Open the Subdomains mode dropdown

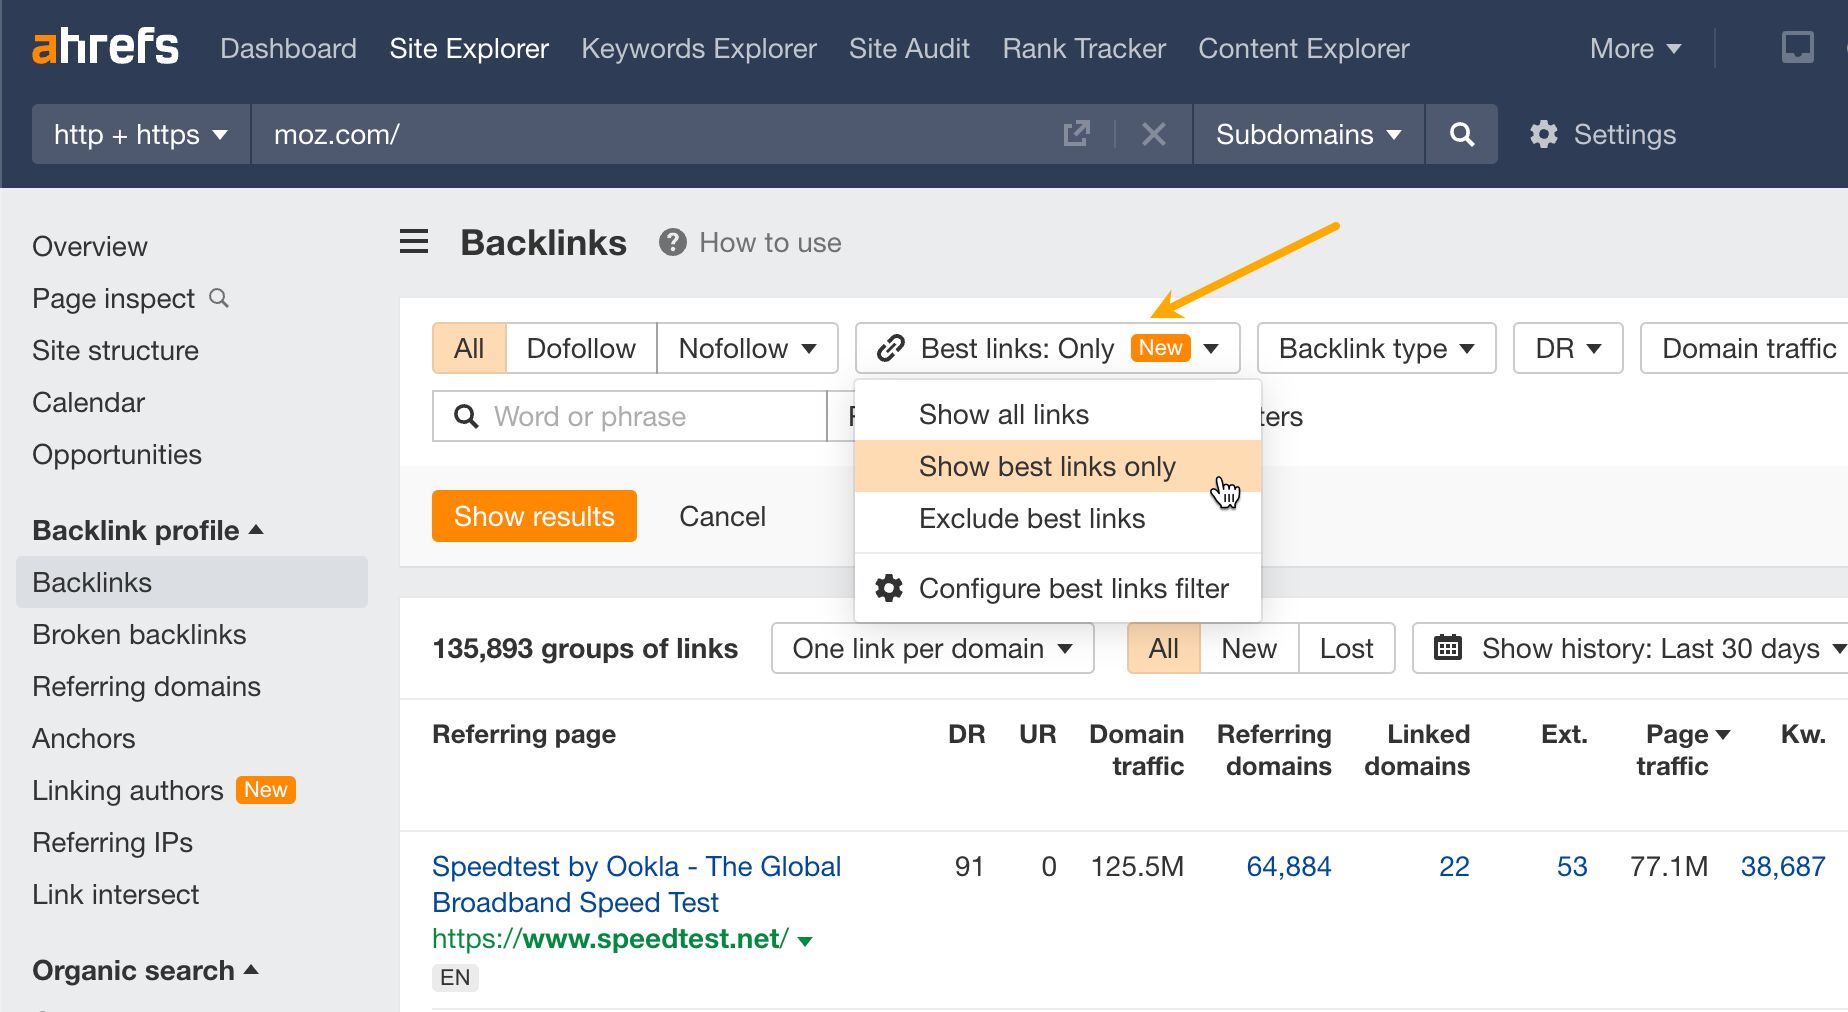pyautogui.click(x=1308, y=134)
